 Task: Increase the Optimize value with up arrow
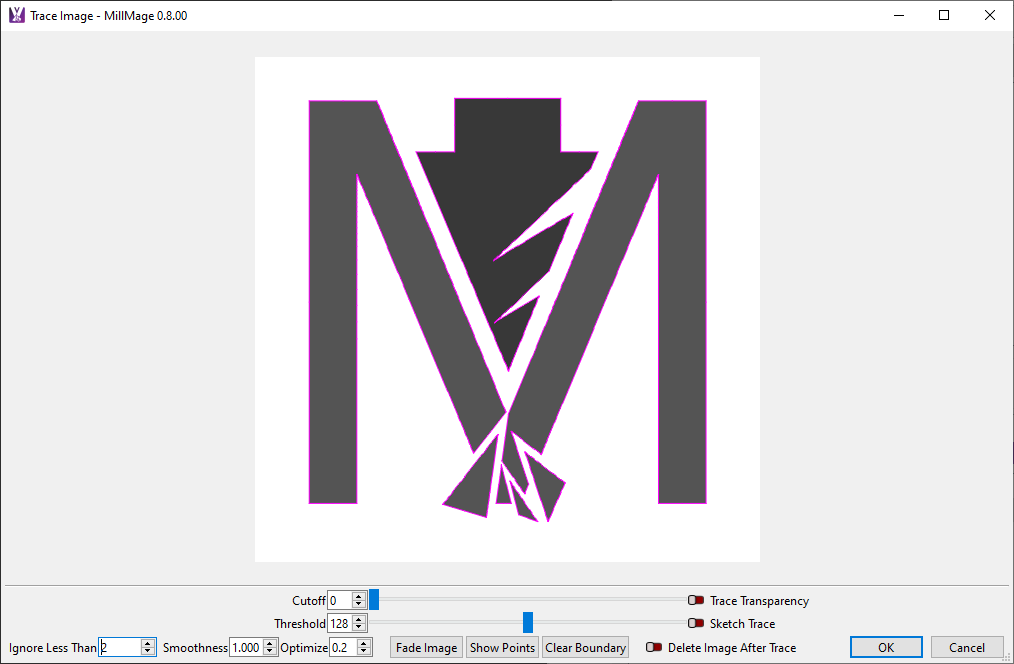point(364,643)
